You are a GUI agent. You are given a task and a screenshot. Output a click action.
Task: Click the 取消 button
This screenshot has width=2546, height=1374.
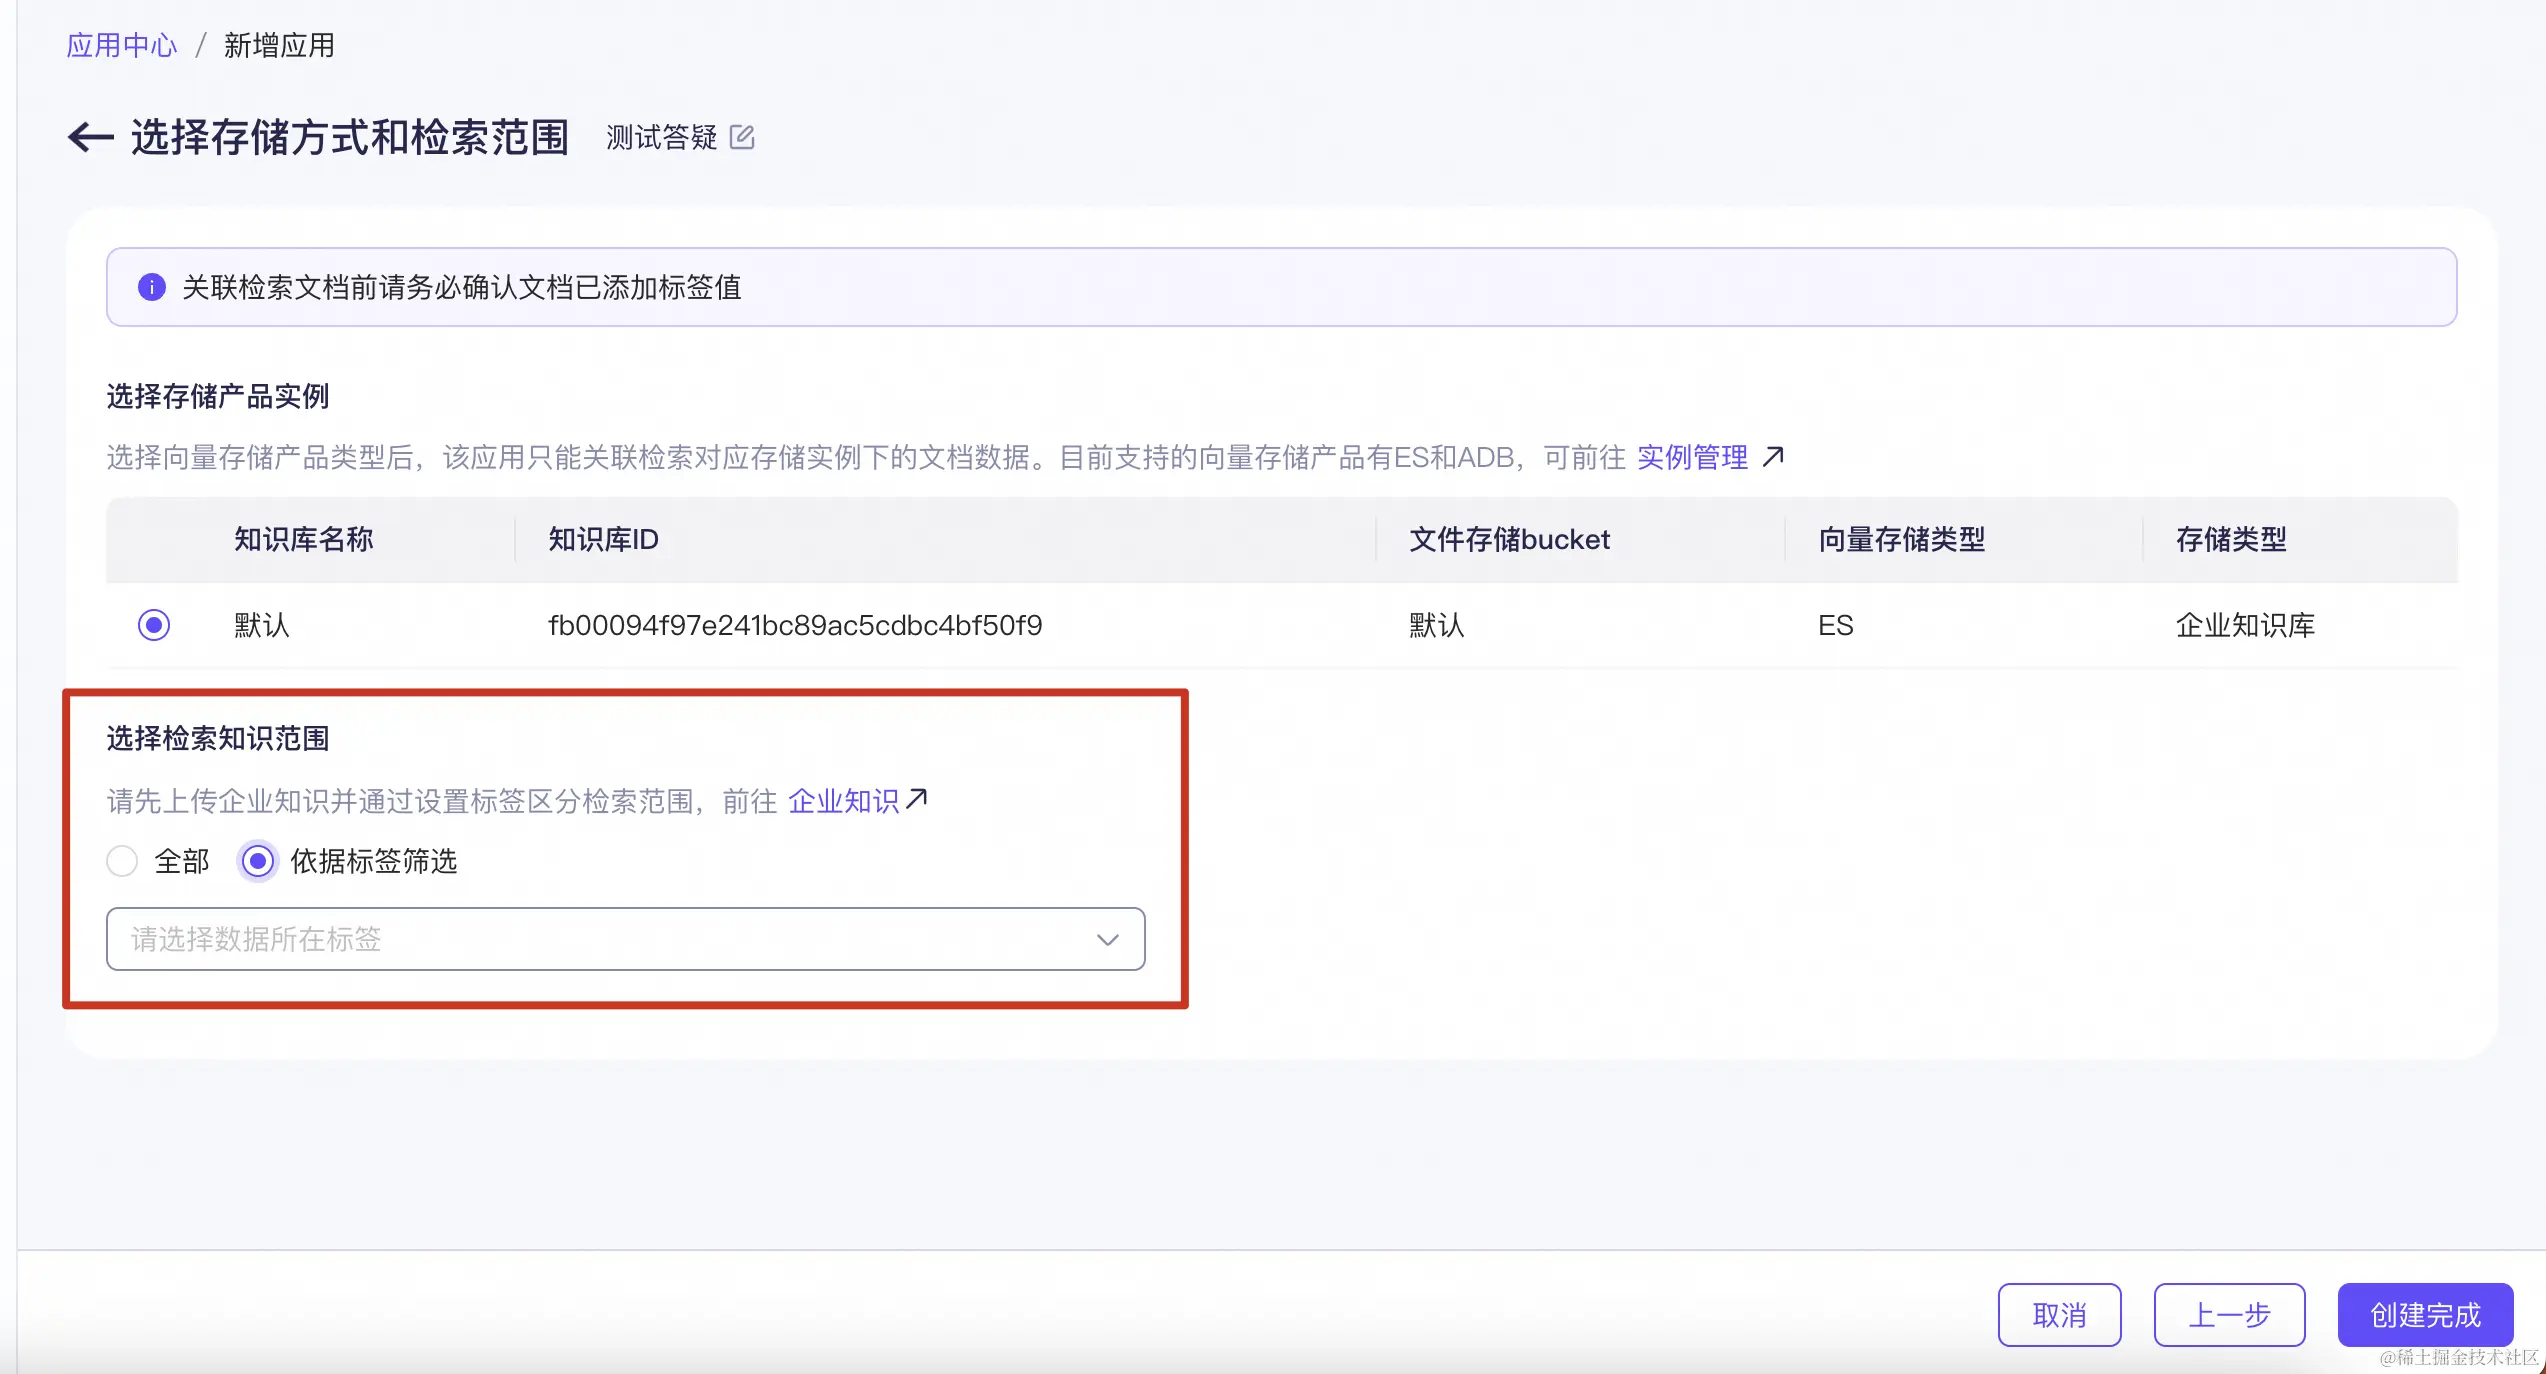2059,1314
